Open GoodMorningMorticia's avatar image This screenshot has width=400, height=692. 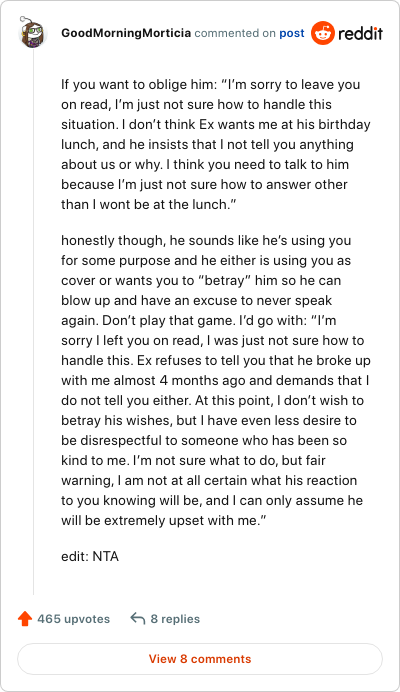[32, 32]
